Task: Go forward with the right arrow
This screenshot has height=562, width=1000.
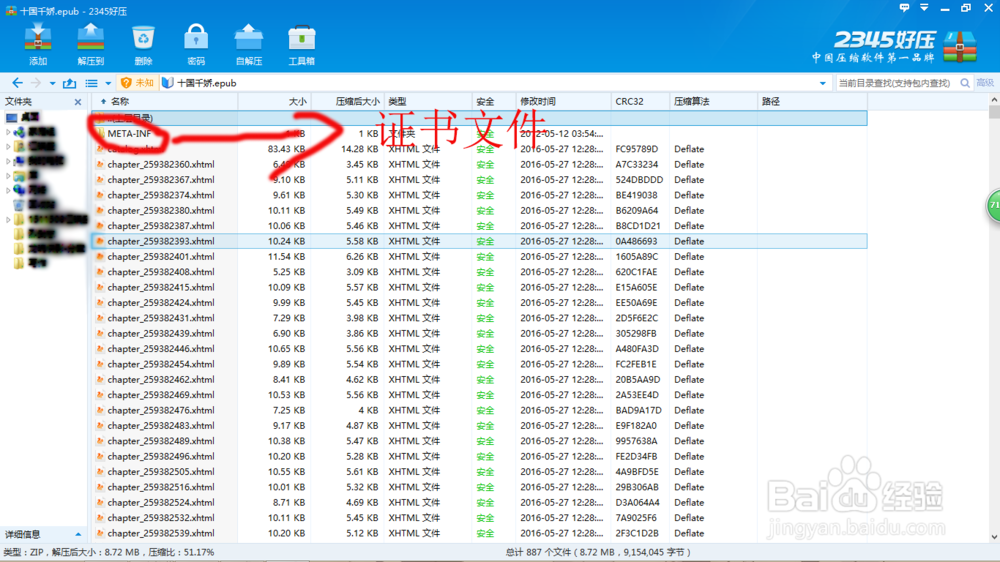Action: click(x=36, y=83)
